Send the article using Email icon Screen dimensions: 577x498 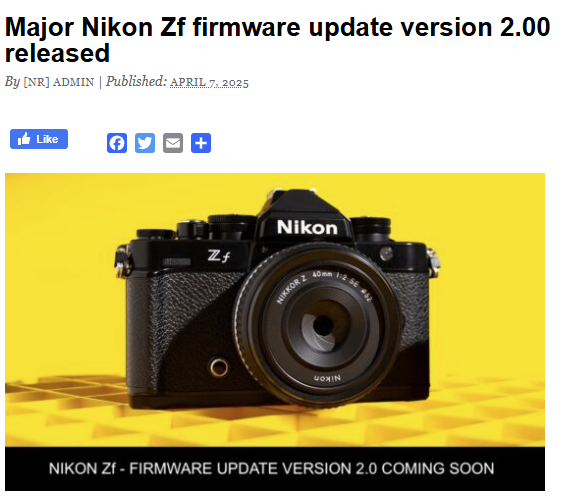tap(173, 143)
